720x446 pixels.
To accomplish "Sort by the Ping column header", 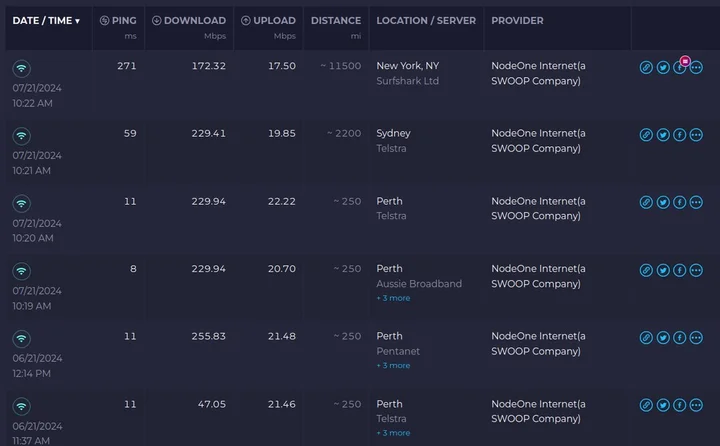I will (119, 21).
